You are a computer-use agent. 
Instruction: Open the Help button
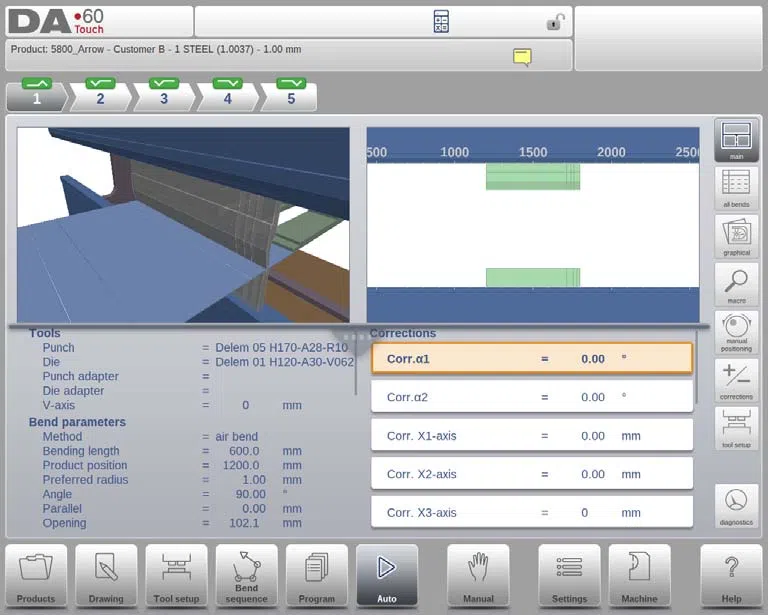coord(731,576)
